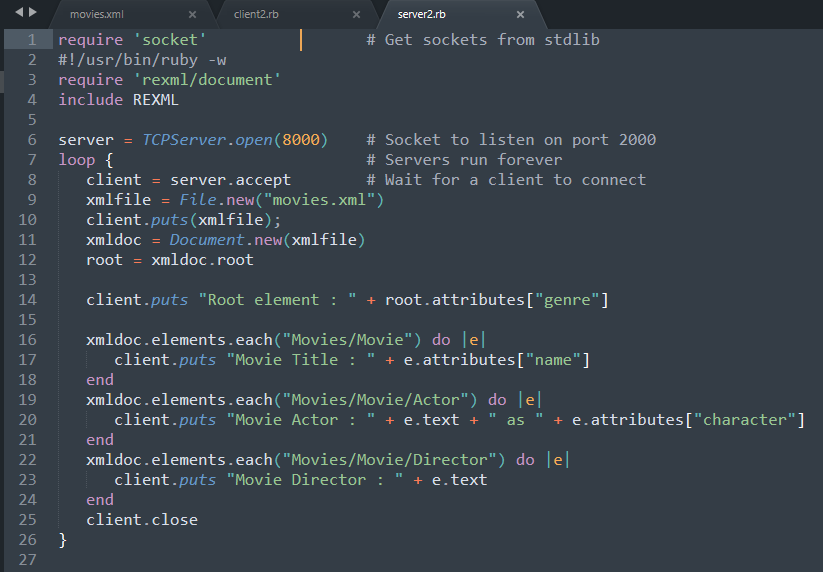Click 'client.puts(xmlfile);' line
The height and width of the screenshot is (572, 823).
tap(184, 220)
